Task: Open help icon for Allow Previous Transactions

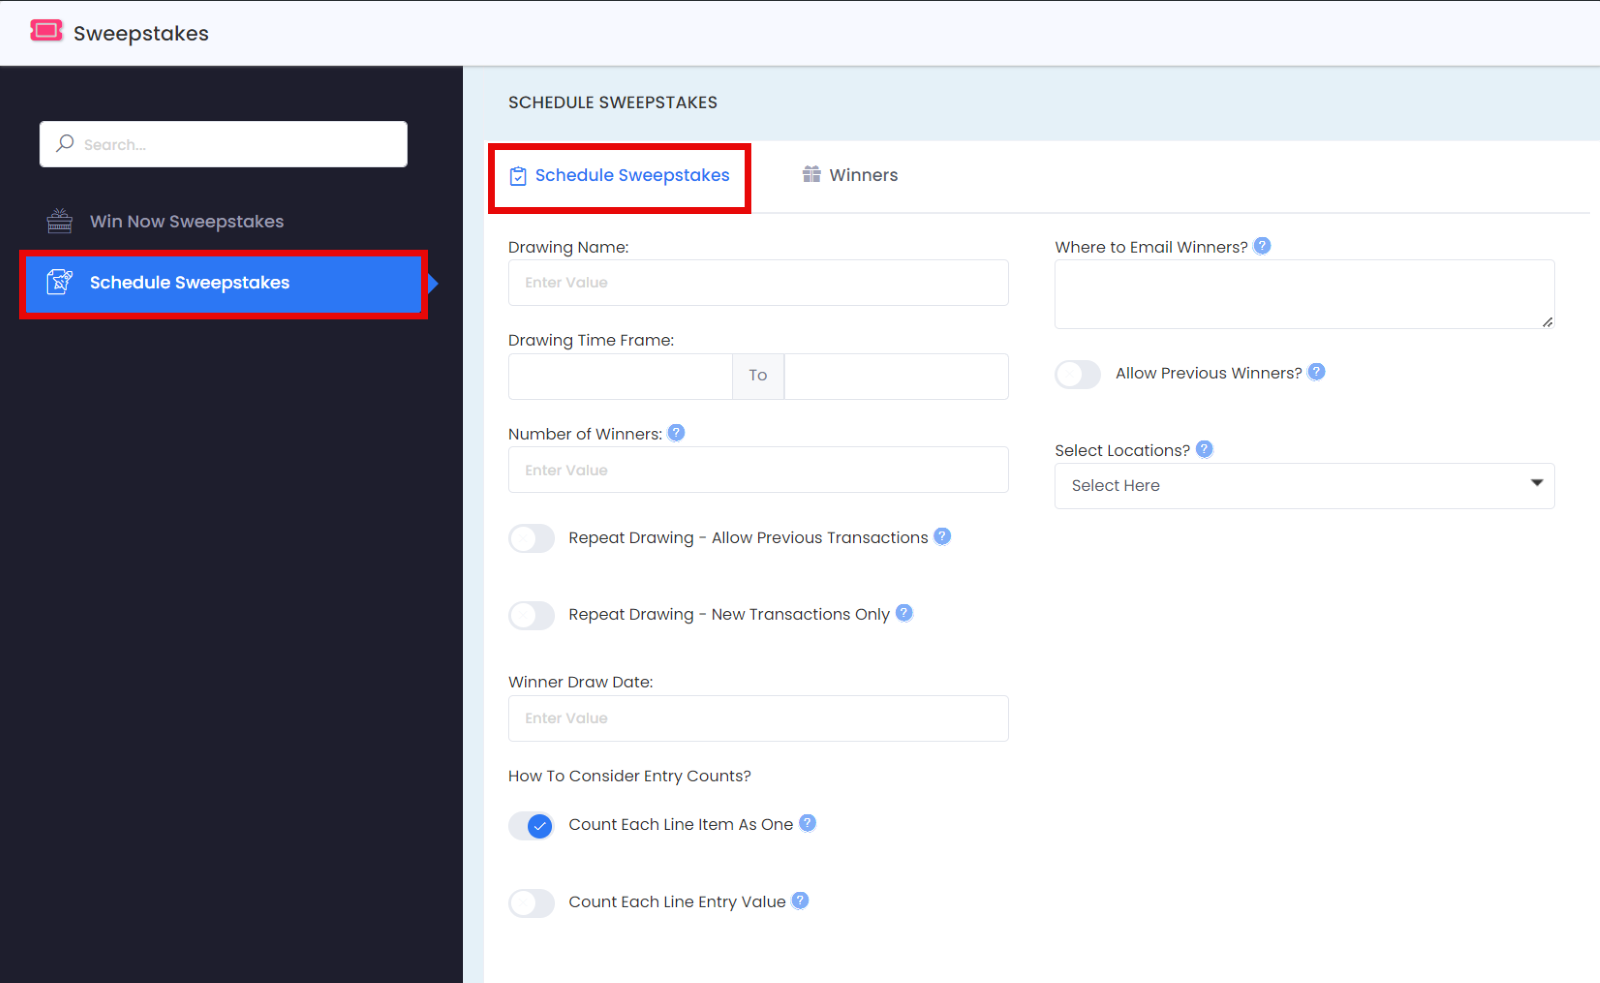Action: [x=942, y=536]
